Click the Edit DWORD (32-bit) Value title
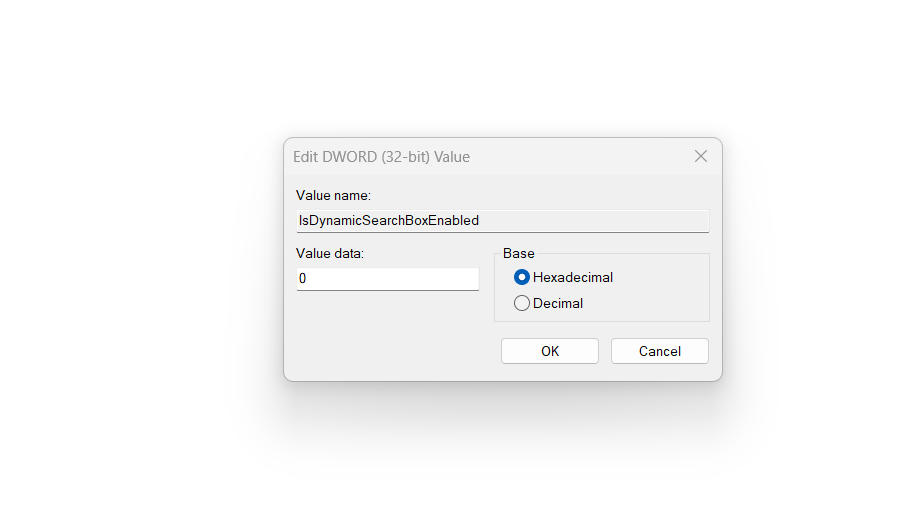Image resolution: width=923 pixels, height=527 pixels. 381,157
